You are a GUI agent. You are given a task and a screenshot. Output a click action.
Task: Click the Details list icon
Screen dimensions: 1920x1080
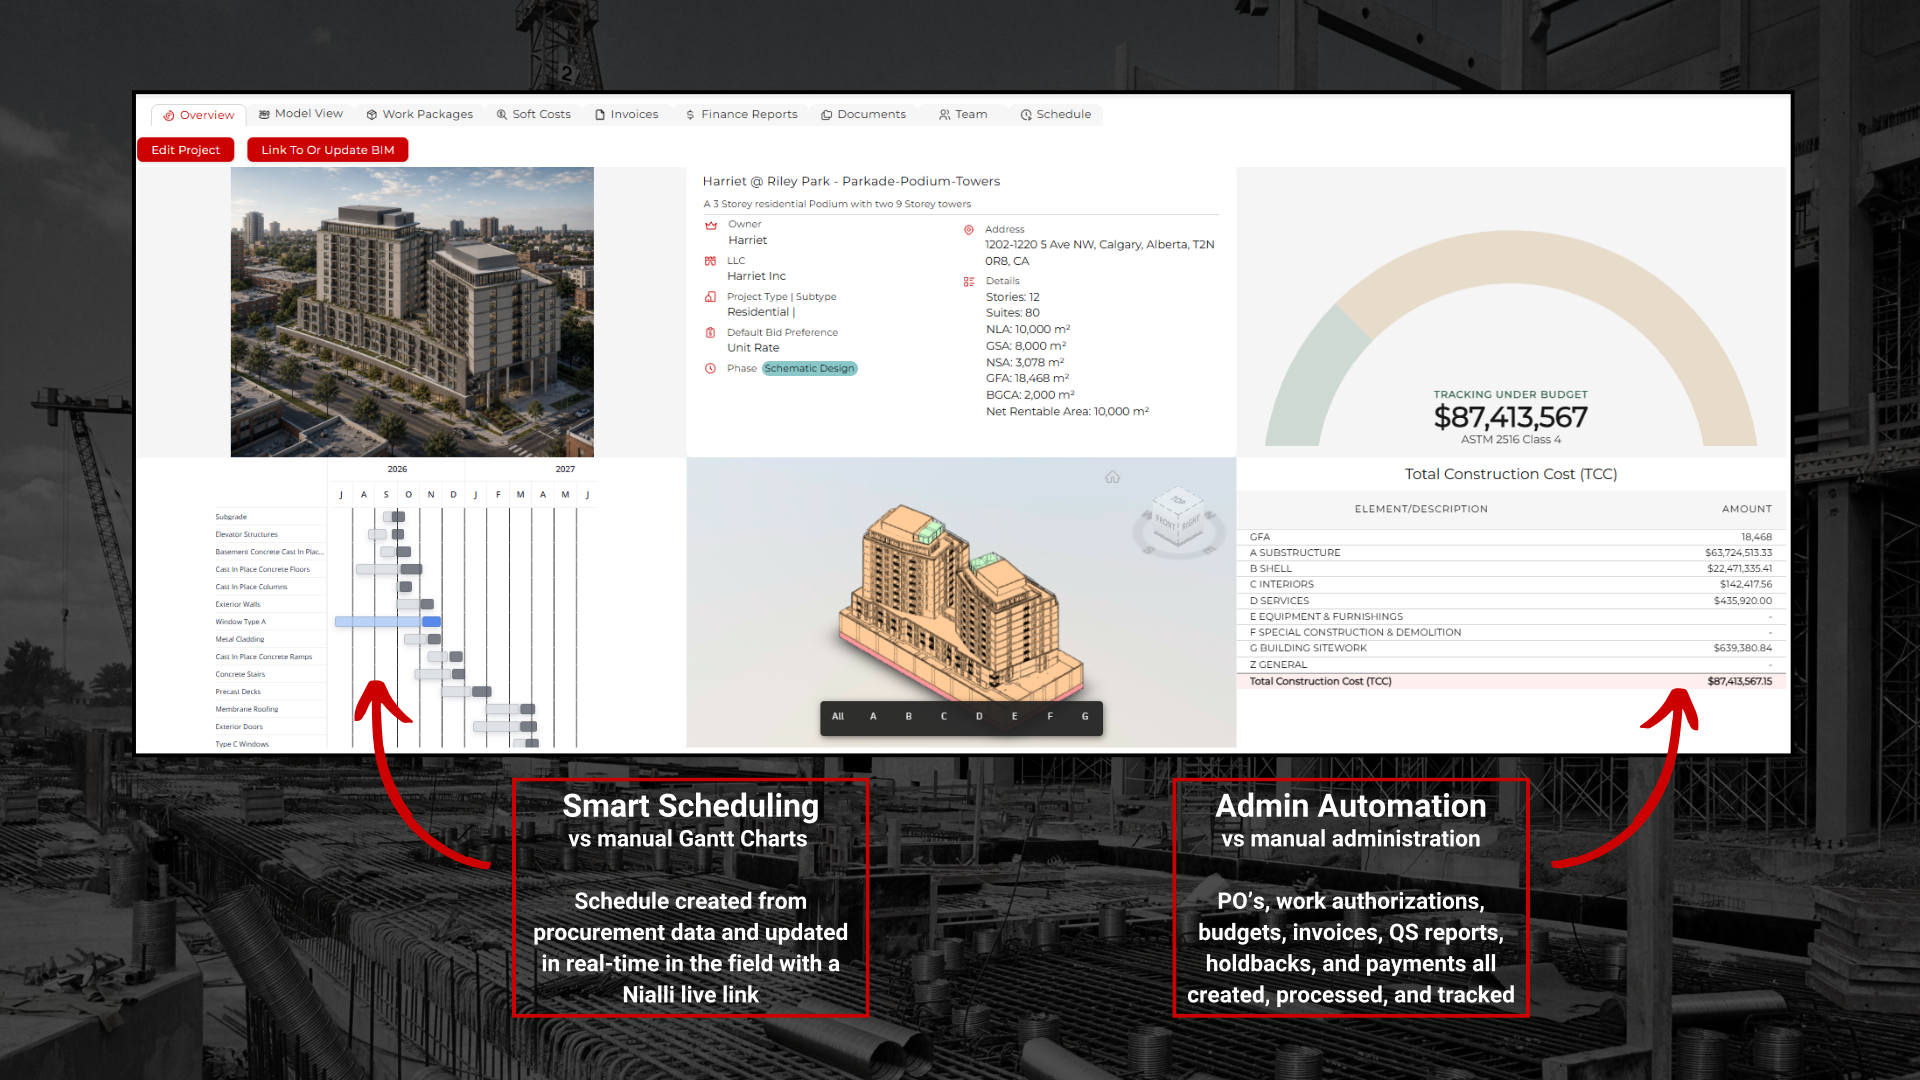pyautogui.click(x=968, y=282)
